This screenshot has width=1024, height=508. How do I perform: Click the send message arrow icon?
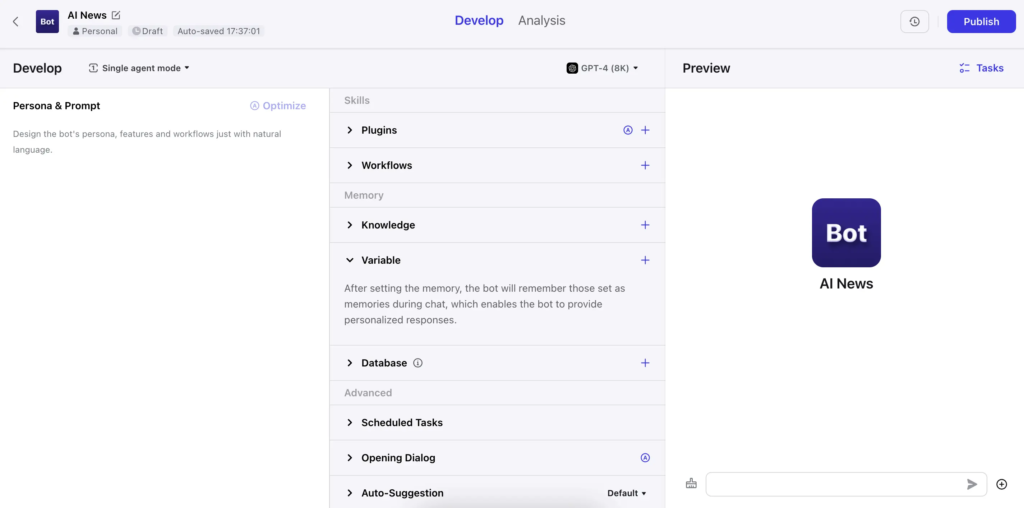pyautogui.click(x=972, y=484)
